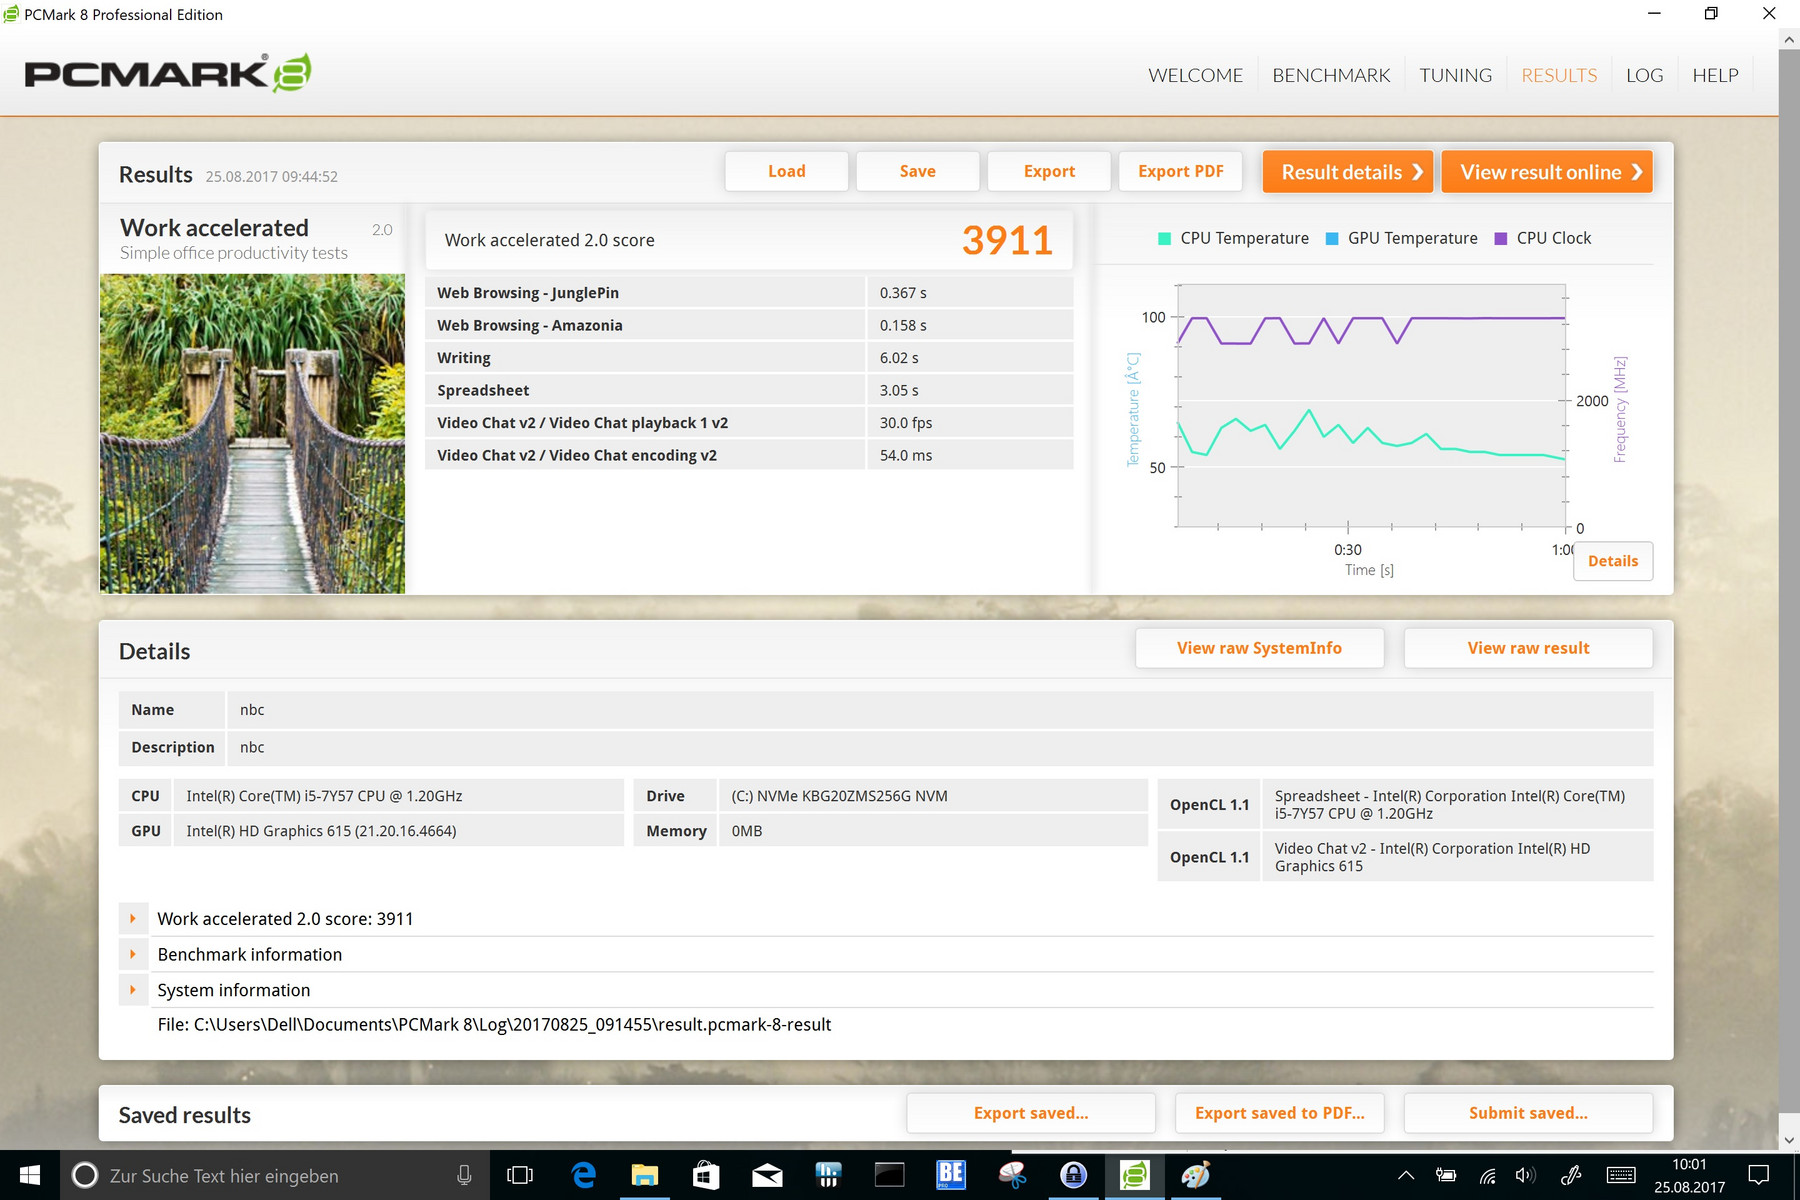Click the Intel HD Graphics 615 GPU value

(x=321, y=831)
